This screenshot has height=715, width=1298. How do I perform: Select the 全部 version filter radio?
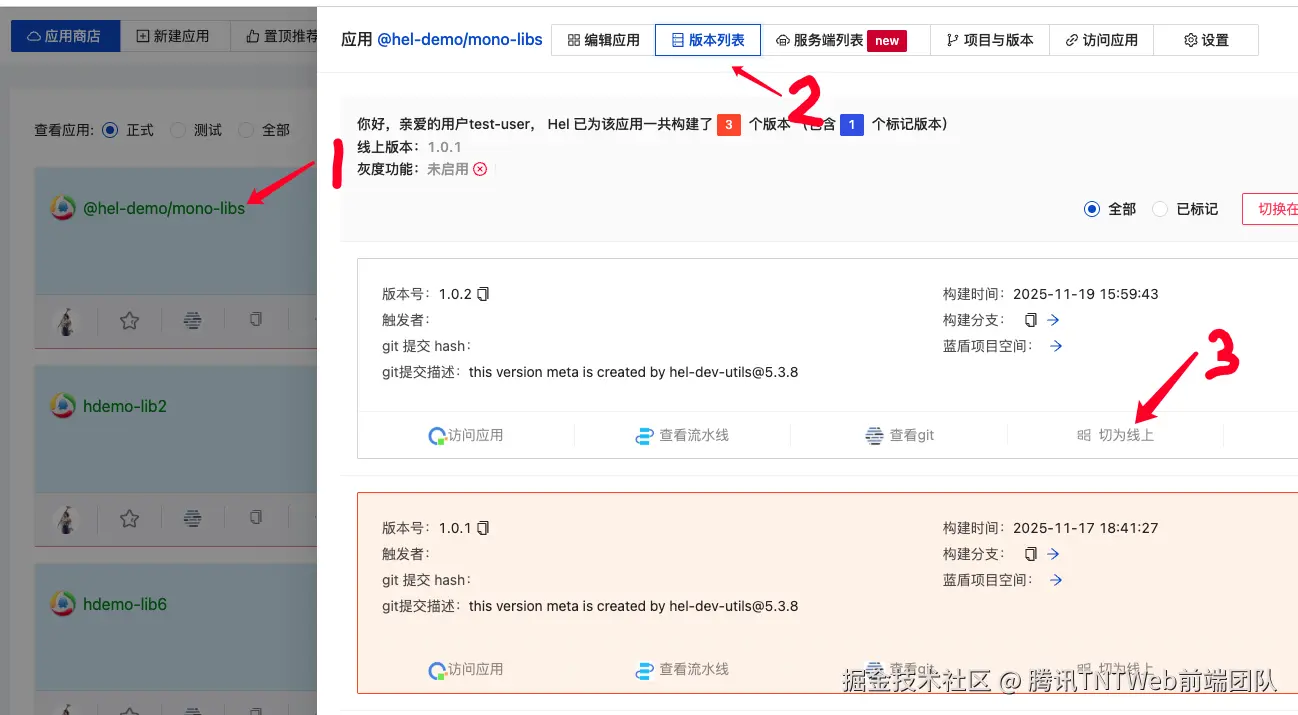click(x=1092, y=209)
